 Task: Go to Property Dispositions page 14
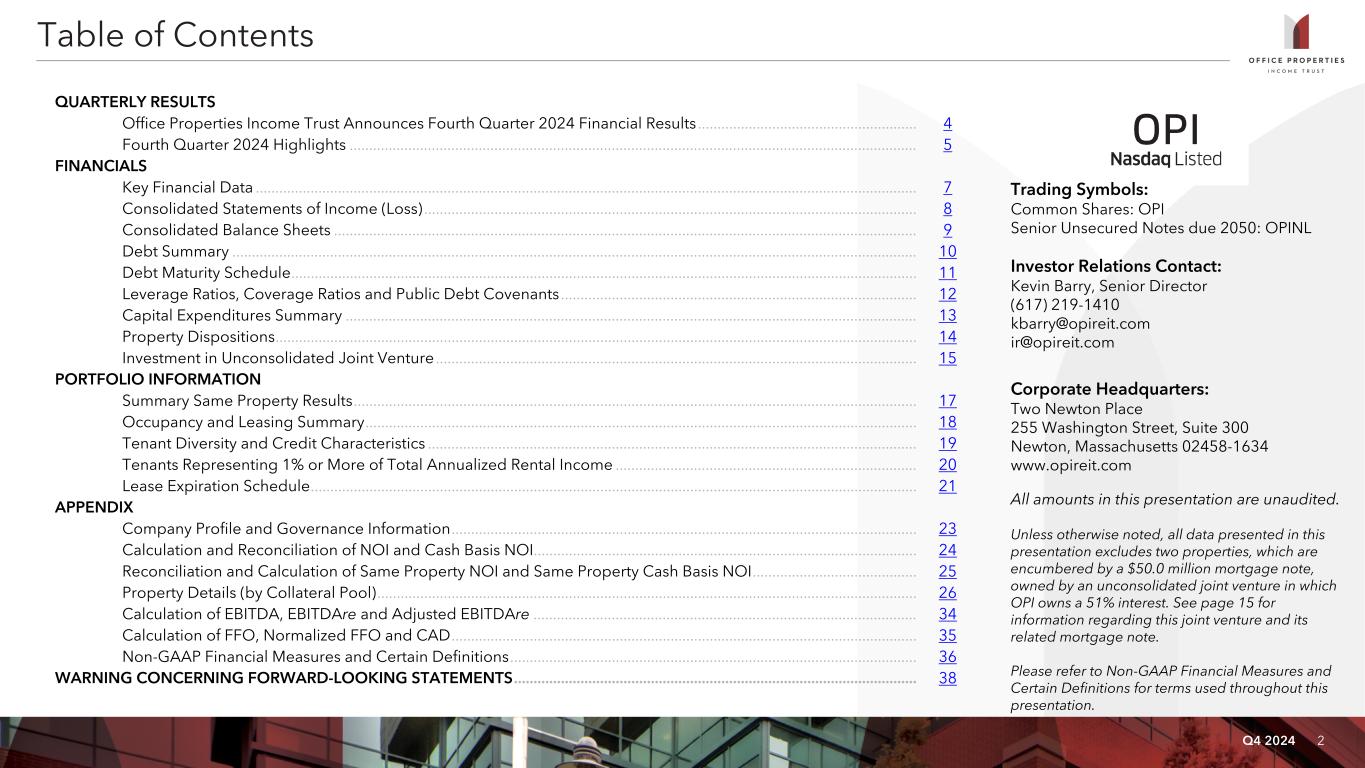tap(947, 337)
